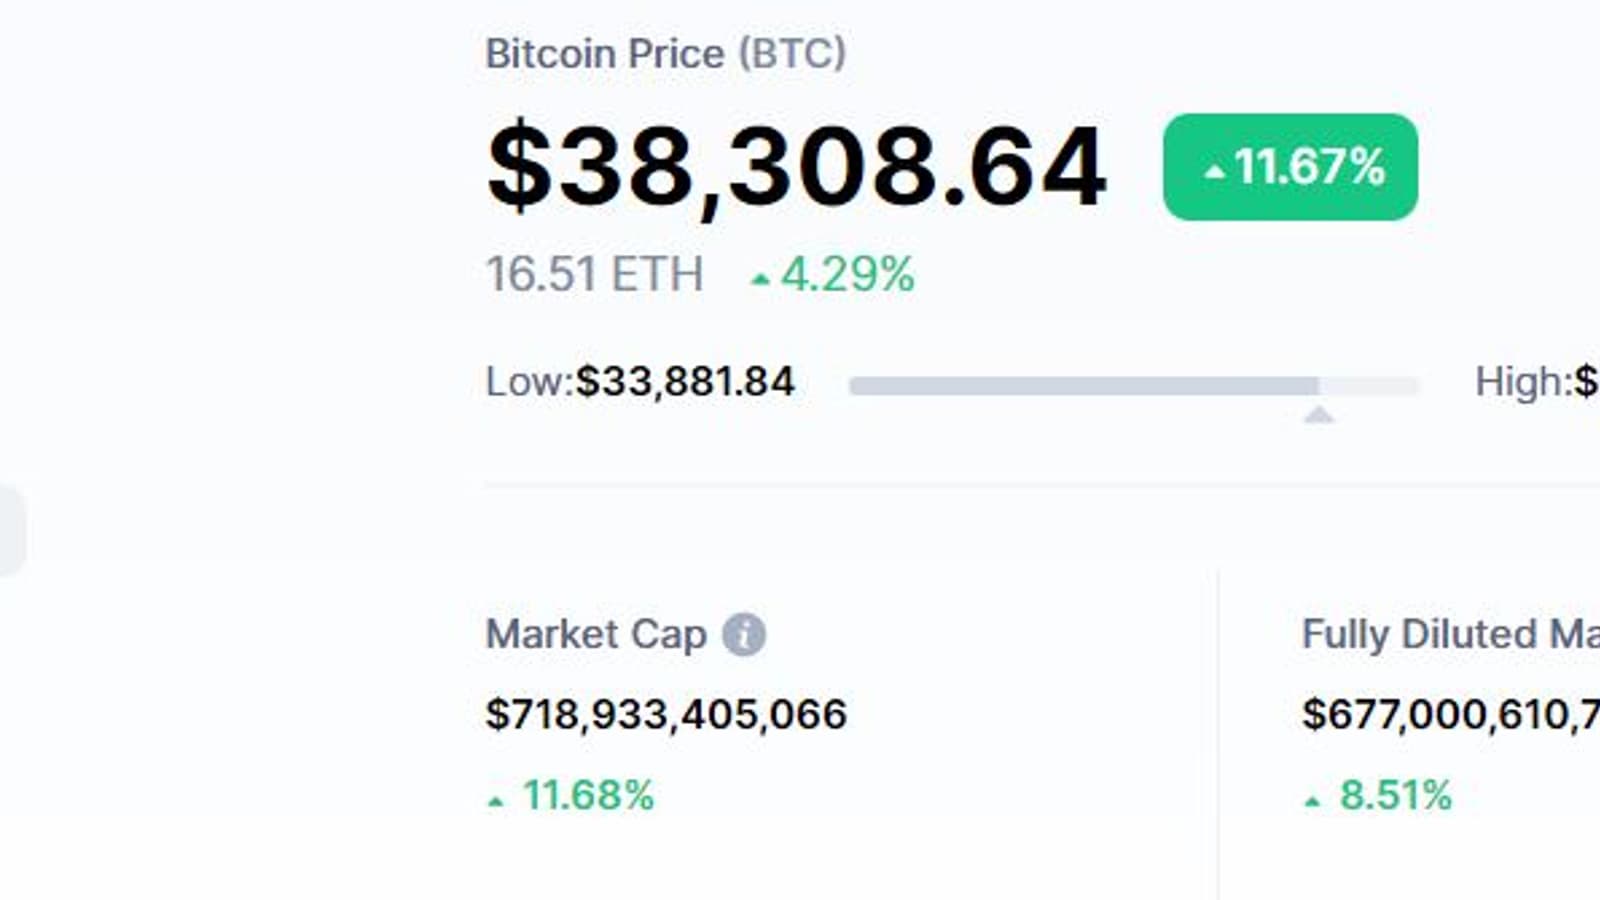Screen dimensions: 1600x900
Task: Click the Low to High price range bar
Action: [x=1133, y=386]
